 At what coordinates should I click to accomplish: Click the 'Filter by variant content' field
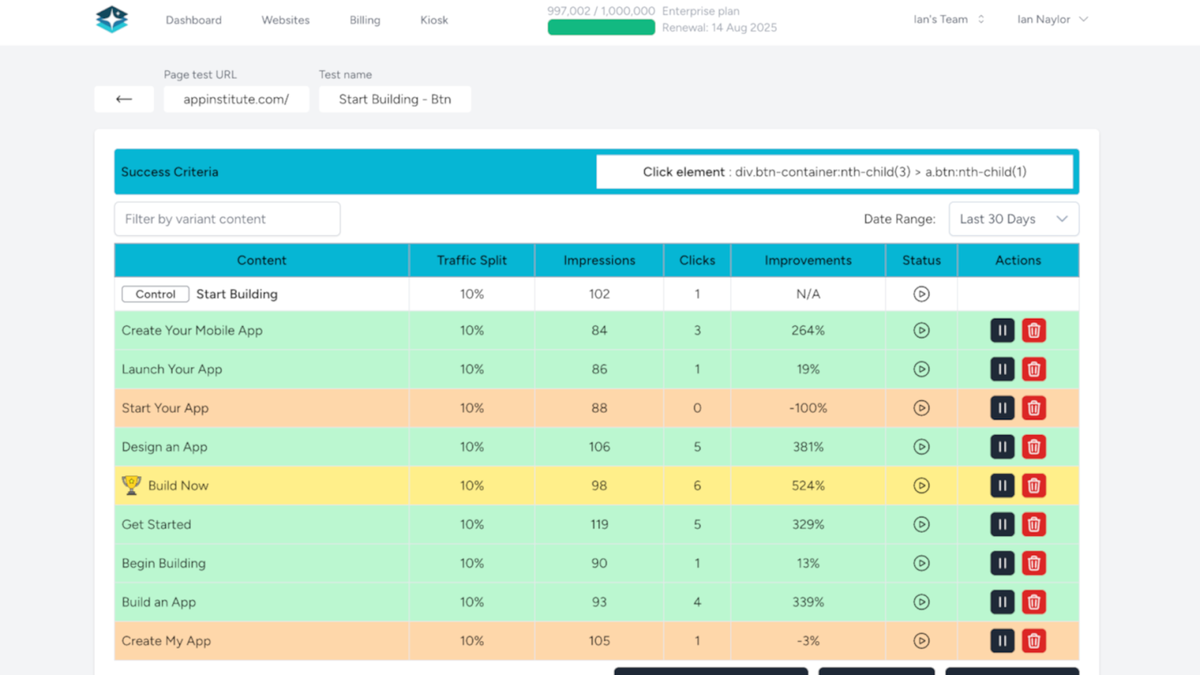tap(227, 218)
